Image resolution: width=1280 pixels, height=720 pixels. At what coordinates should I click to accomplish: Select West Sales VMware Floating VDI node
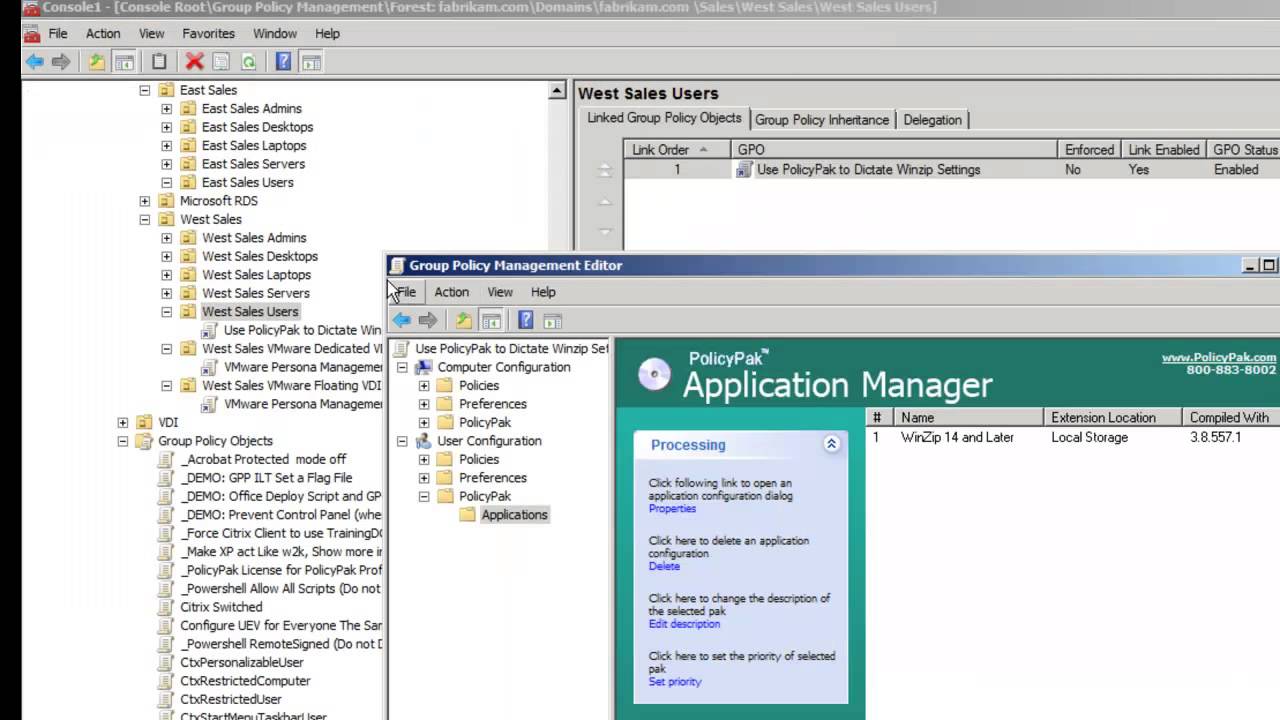tap(292, 386)
